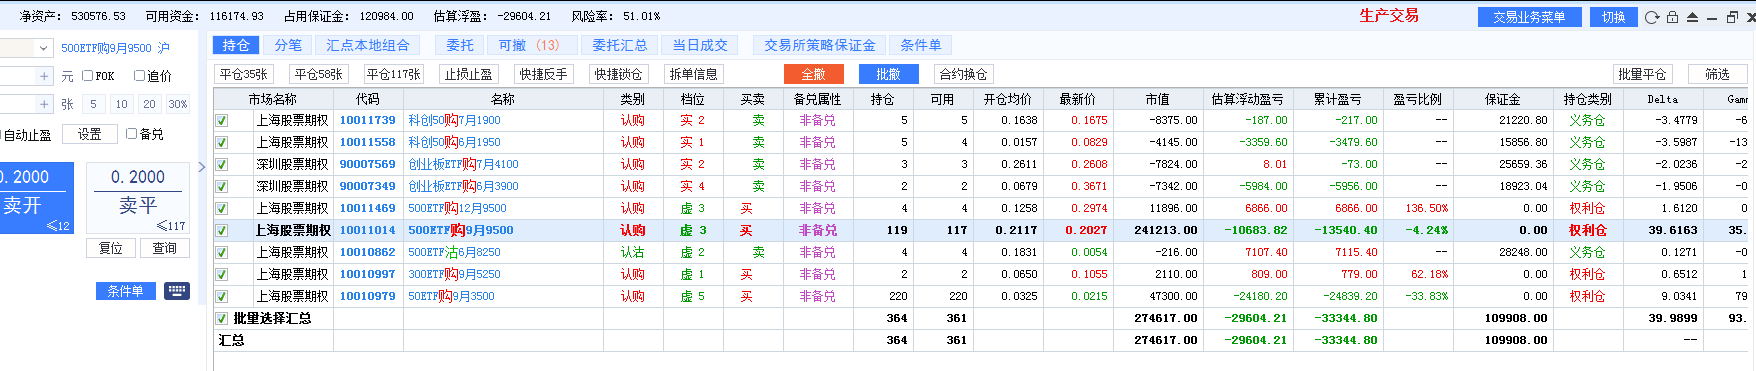1756x371 pixels.
Task: Open the 汇点本地组合 tab
Action: [x=368, y=45]
